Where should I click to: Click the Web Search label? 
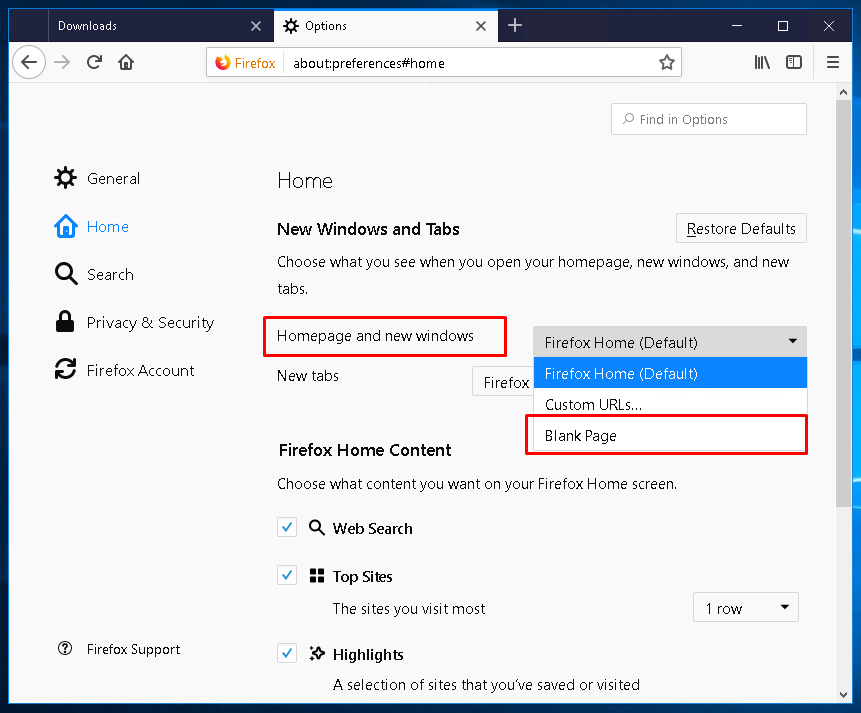click(x=372, y=528)
